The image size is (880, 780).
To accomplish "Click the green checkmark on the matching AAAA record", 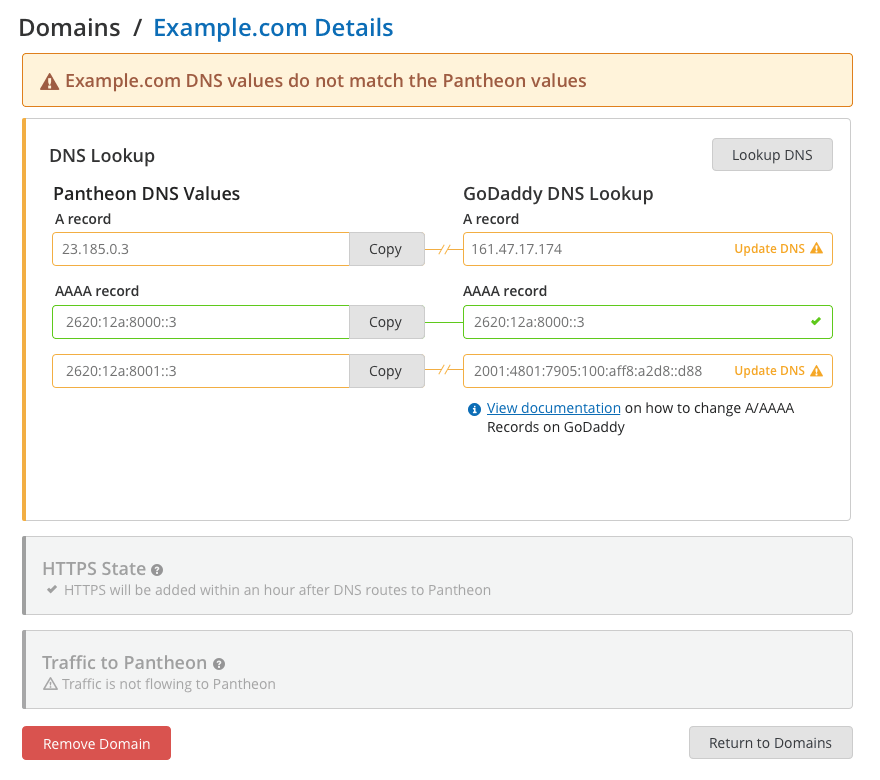I will pos(816,322).
